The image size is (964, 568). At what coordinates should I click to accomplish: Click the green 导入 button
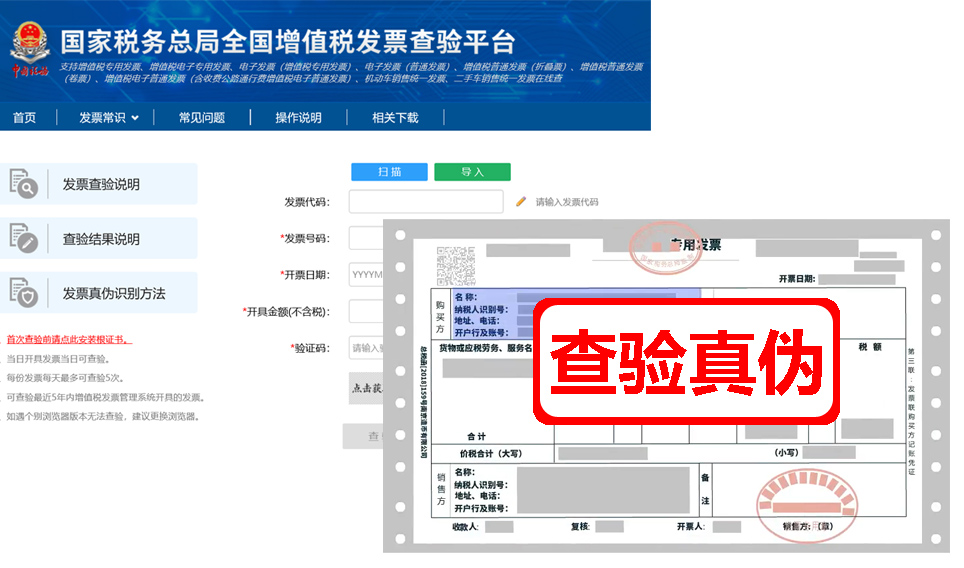472,172
